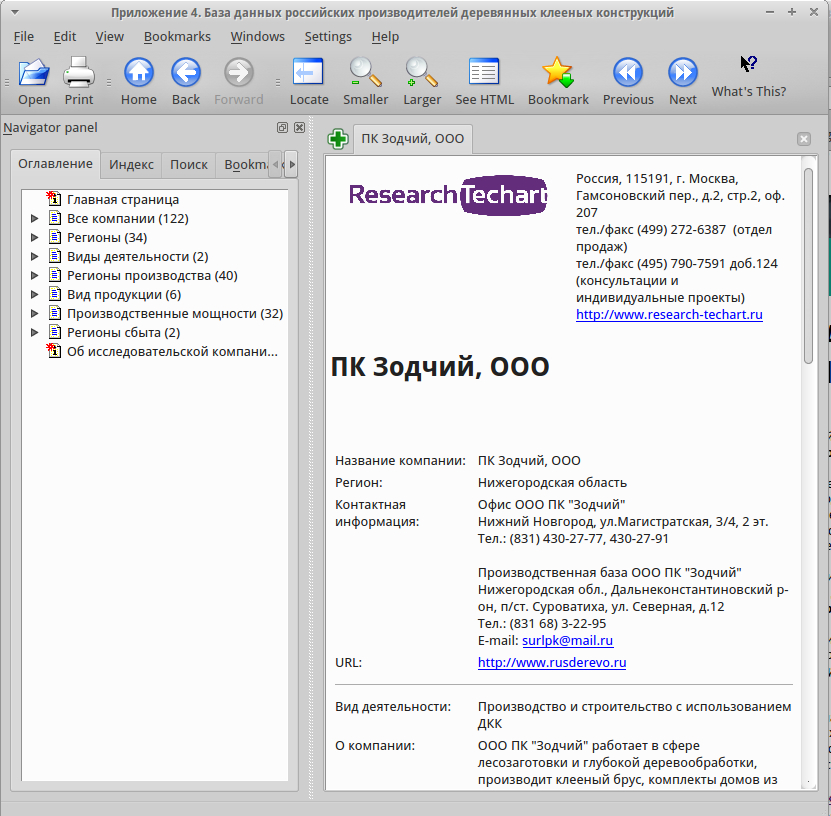Select Главная страница in the contents tree
Viewport: 831px width, 816px height.
point(123,200)
